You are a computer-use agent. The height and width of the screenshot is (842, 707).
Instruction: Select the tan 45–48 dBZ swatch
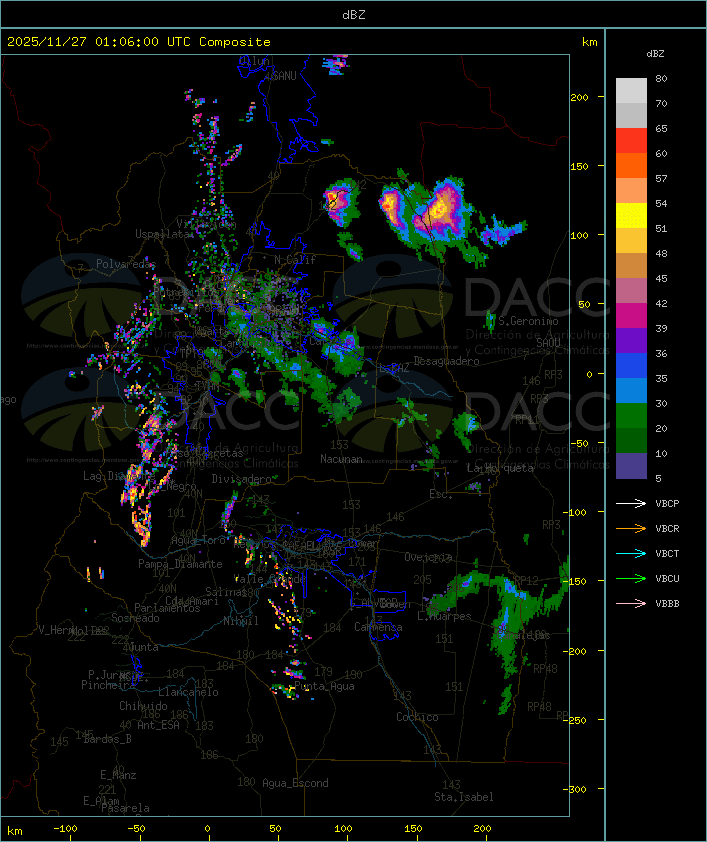(x=631, y=265)
